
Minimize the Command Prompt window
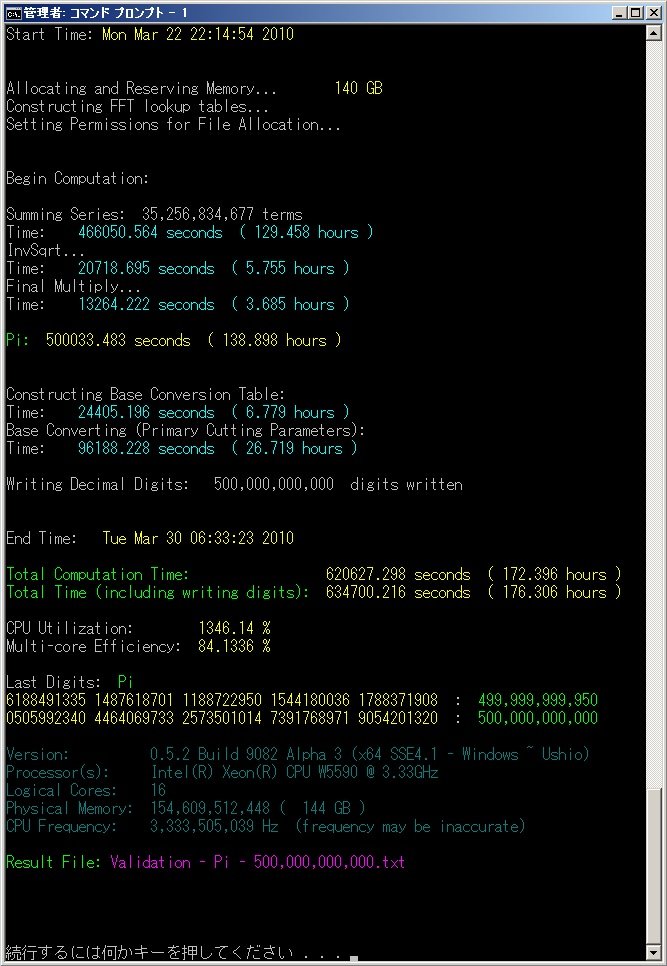coord(619,12)
